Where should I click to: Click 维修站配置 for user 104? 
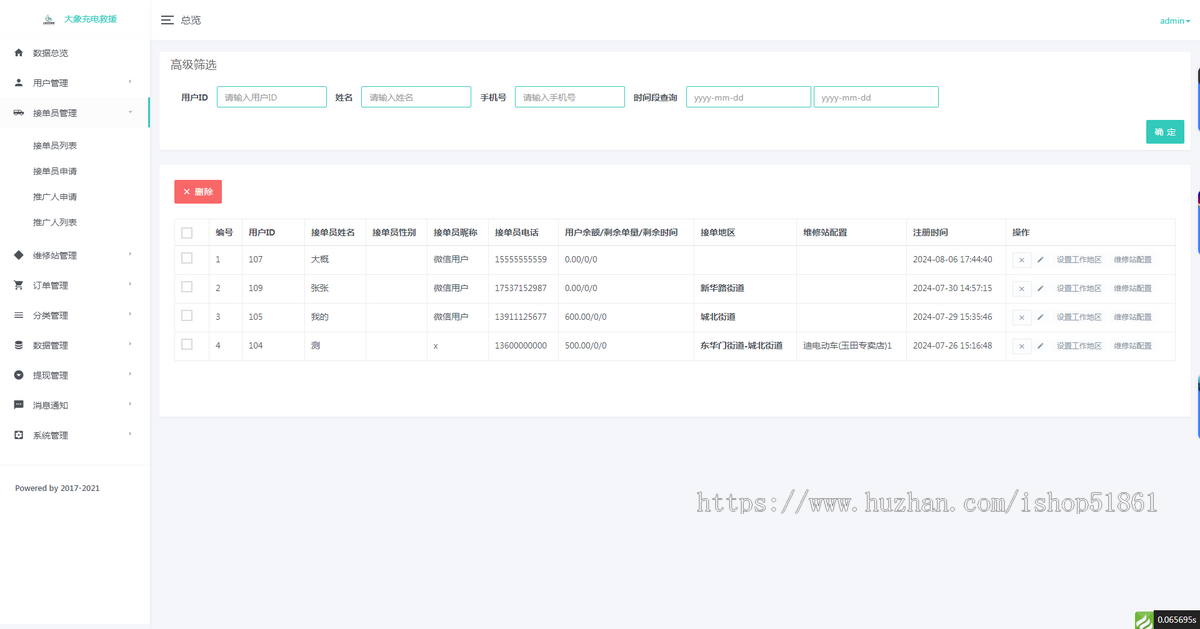click(x=1133, y=346)
